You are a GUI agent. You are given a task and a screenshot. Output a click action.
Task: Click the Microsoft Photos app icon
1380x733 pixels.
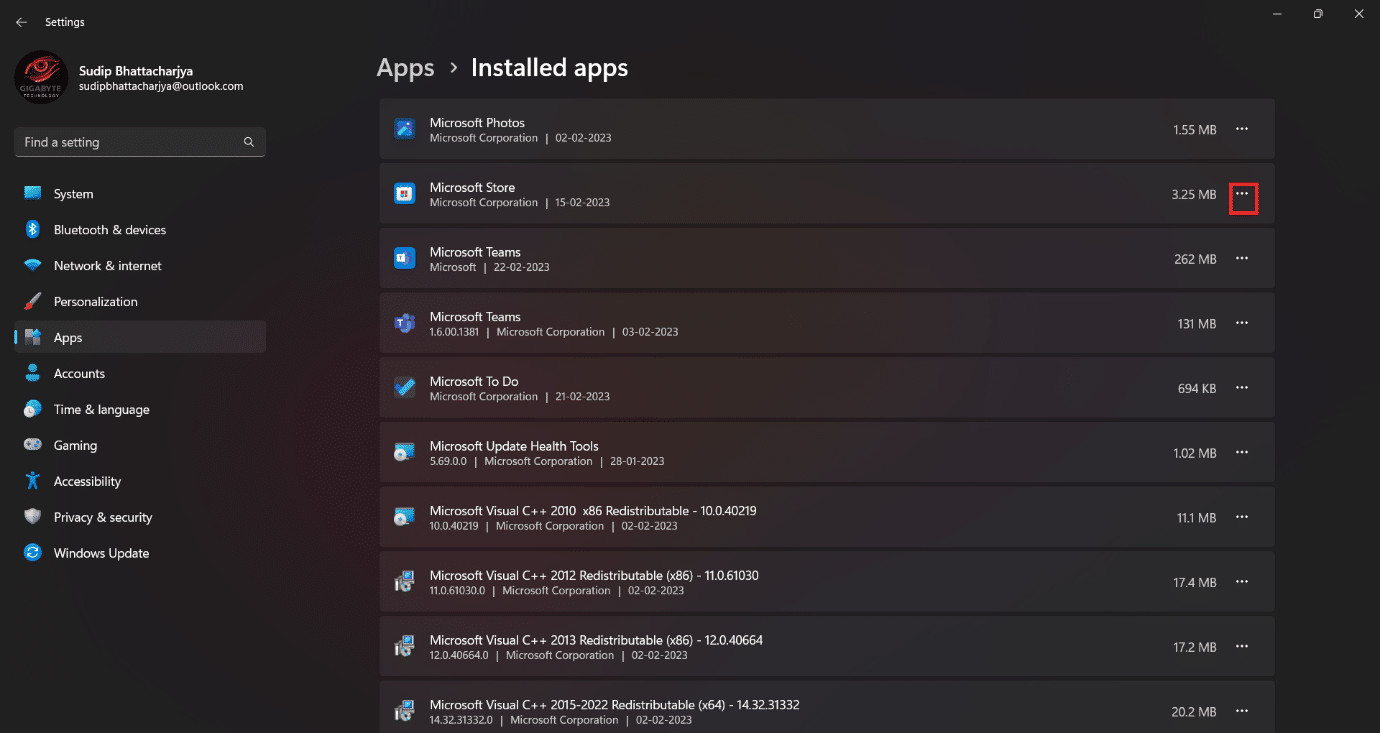(x=404, y=129)
